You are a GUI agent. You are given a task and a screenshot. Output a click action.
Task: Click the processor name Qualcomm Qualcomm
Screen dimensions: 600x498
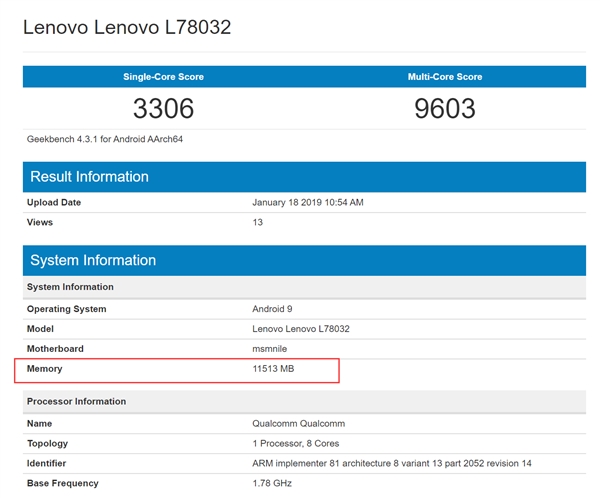pyautogui.click(x=298, y=423)
